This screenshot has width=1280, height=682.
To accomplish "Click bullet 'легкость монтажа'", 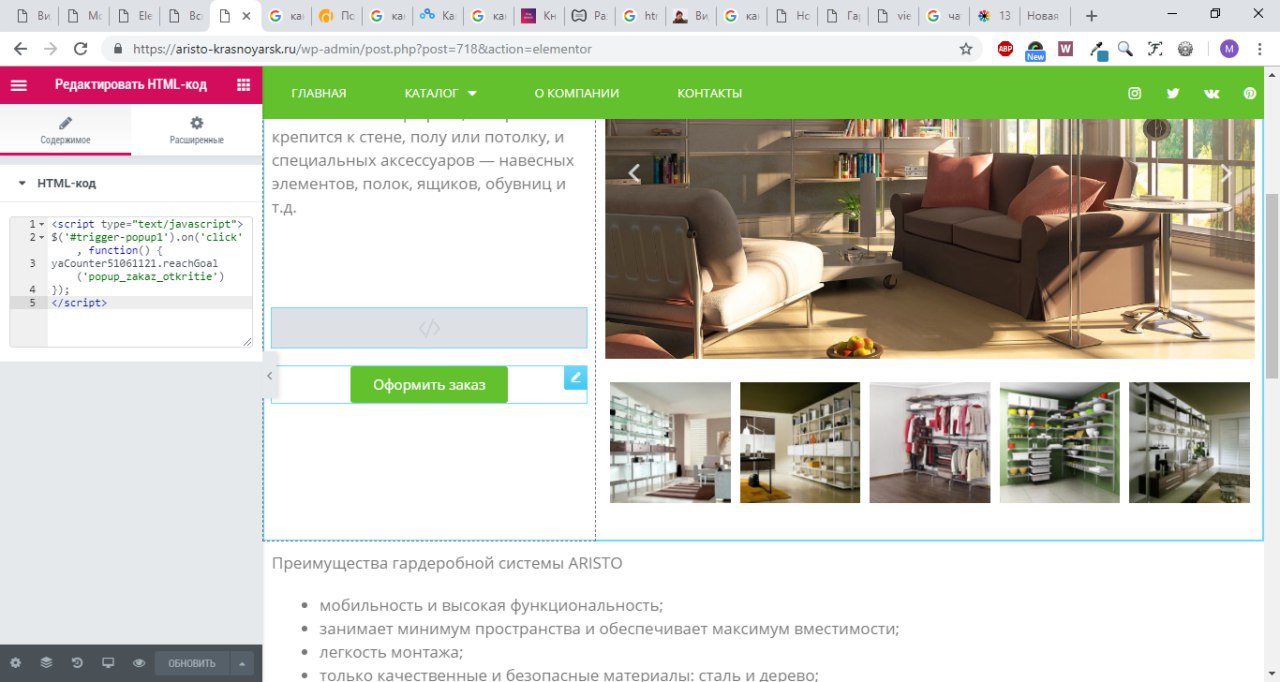I will 391,652.
